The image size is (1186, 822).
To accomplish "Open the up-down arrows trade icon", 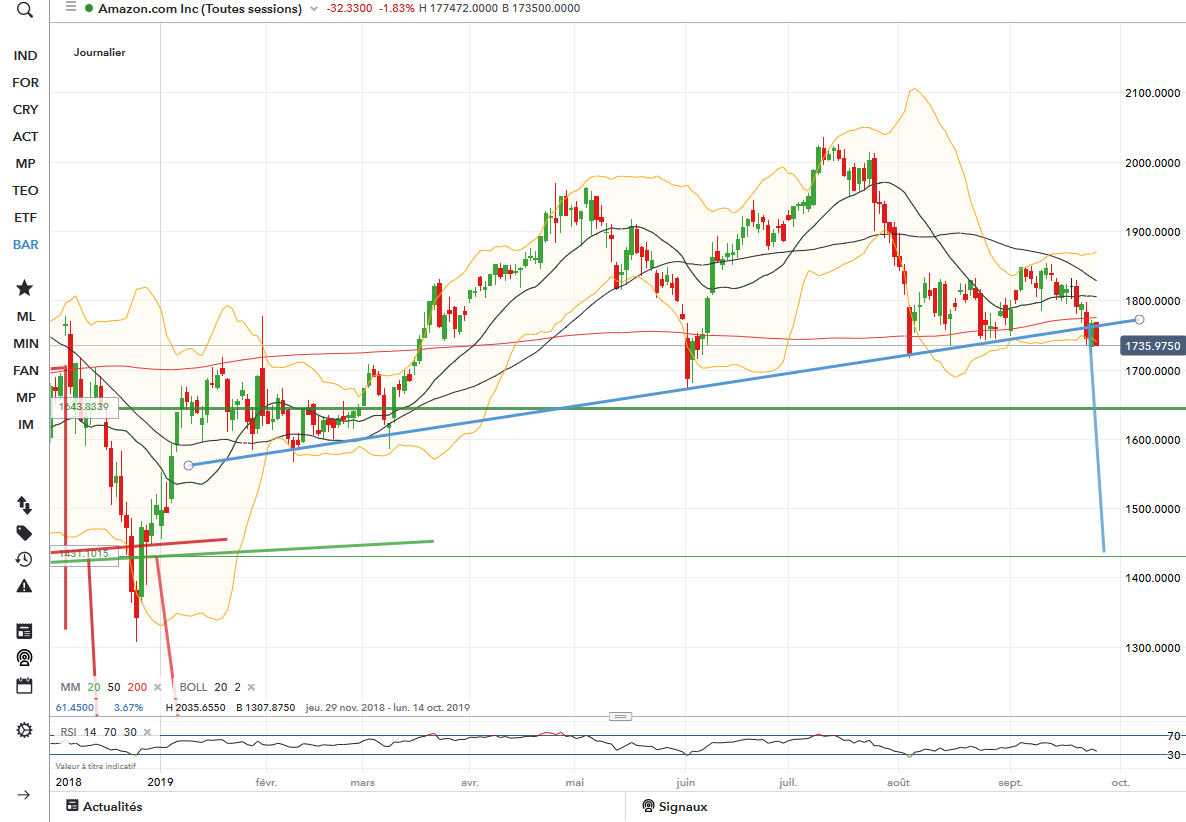I will pos(24,505).
